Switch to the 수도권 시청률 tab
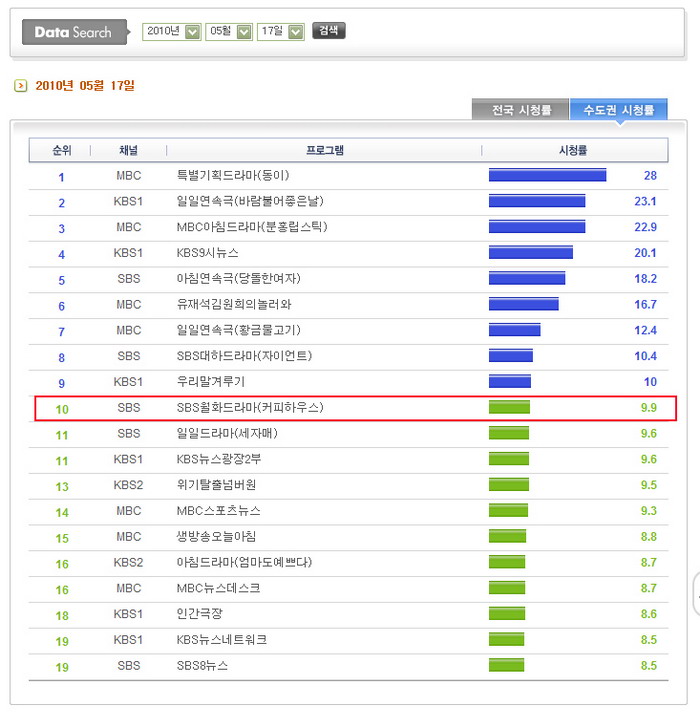 click(x=618, y=110)
